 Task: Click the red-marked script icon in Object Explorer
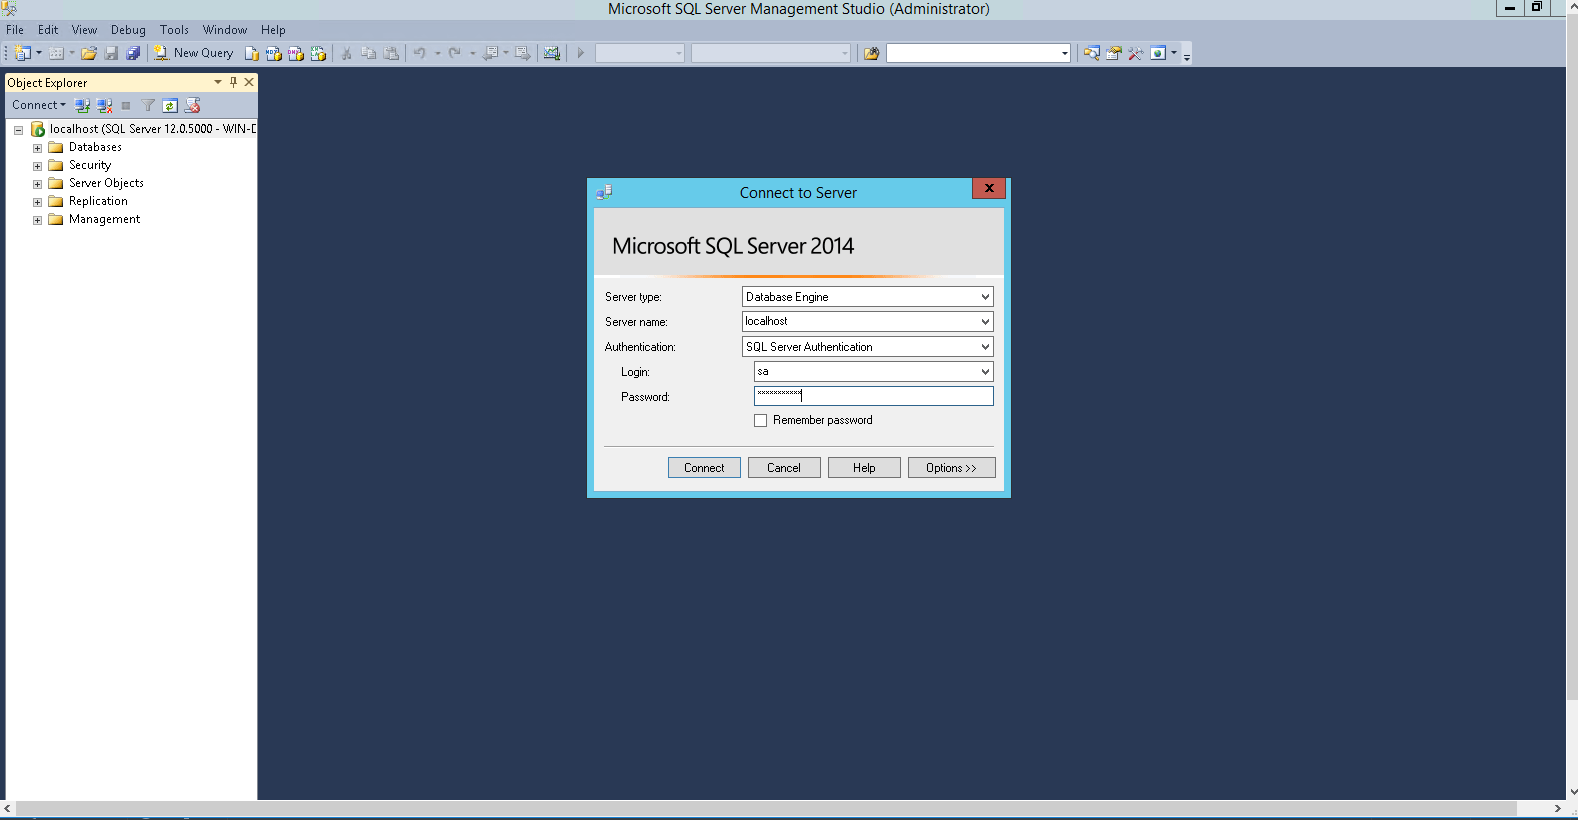pos(193,105)
